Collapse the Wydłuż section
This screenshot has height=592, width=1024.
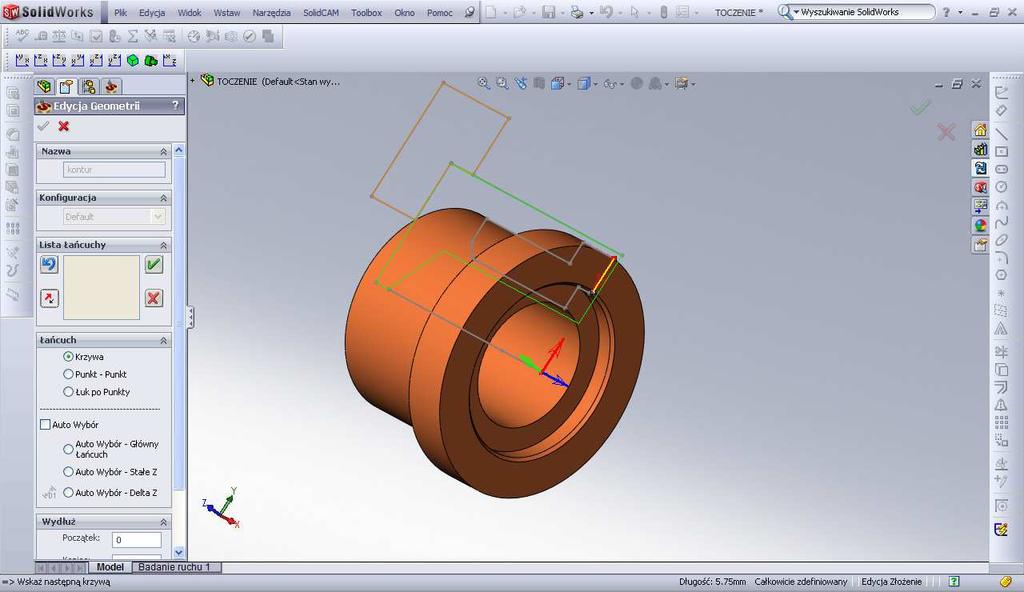point(163,522)
